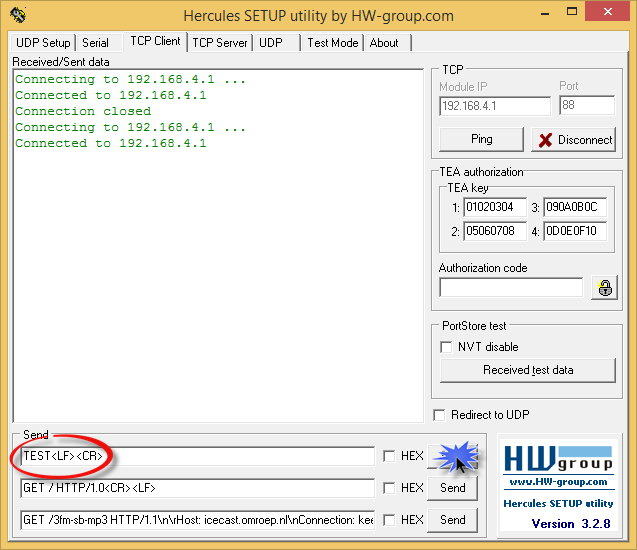Click the Connection closed log line
Viewport: 637px width, 550px height.
click(83, 111)
